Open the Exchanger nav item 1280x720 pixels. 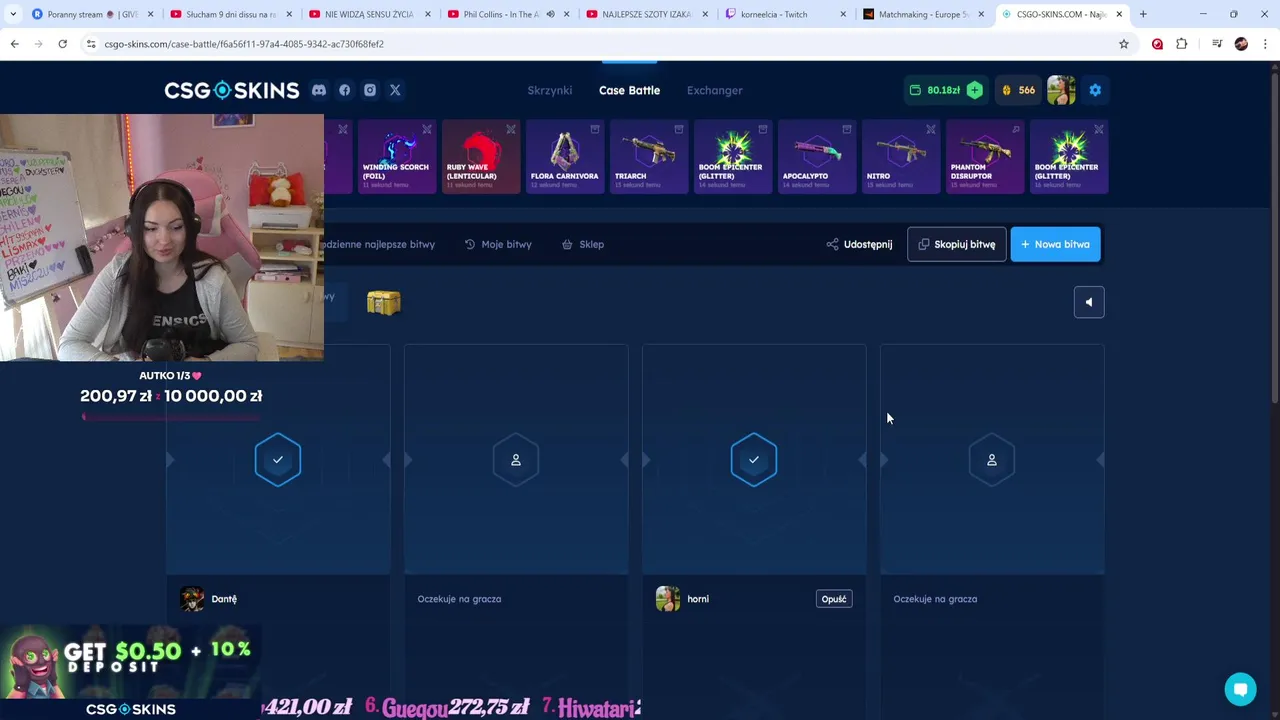tap(715, 90)
